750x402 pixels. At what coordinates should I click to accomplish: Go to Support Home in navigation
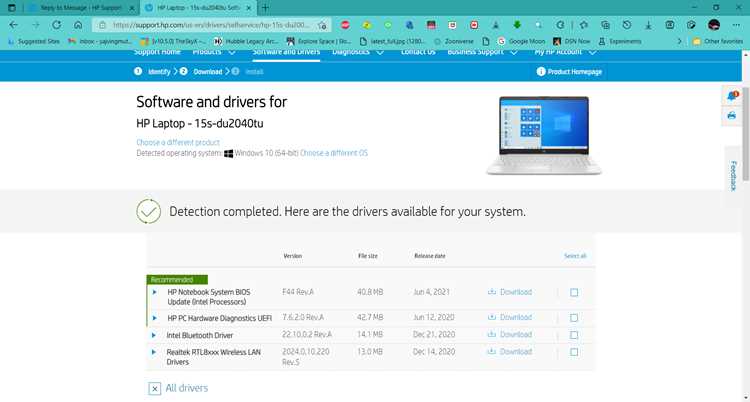157,52
